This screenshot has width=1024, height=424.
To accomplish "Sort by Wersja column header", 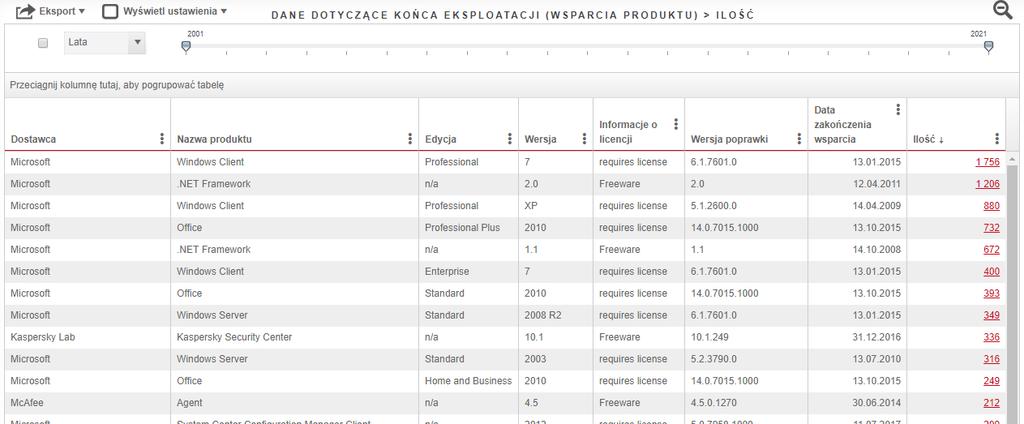I will (x=540, y=139).
